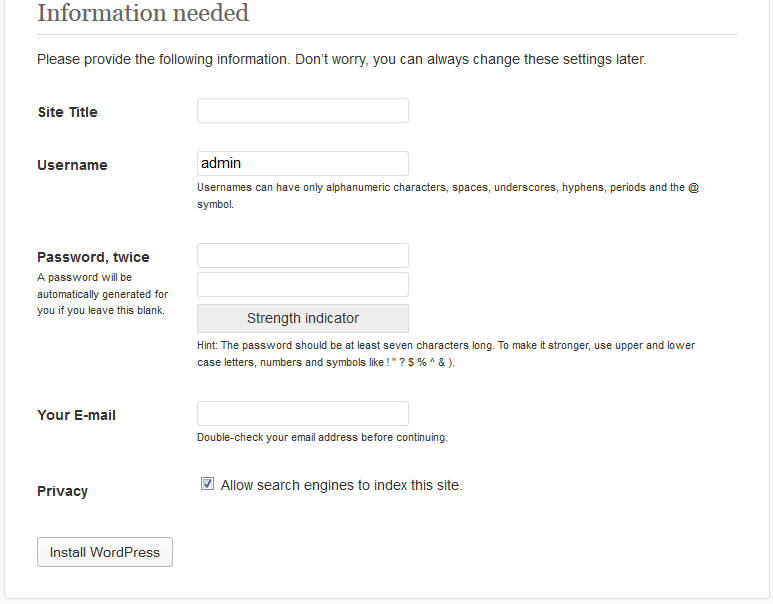Focus the Username field containing admin
Image resolution: width=773 pixels, height=604 pixels.
(302, 164)
